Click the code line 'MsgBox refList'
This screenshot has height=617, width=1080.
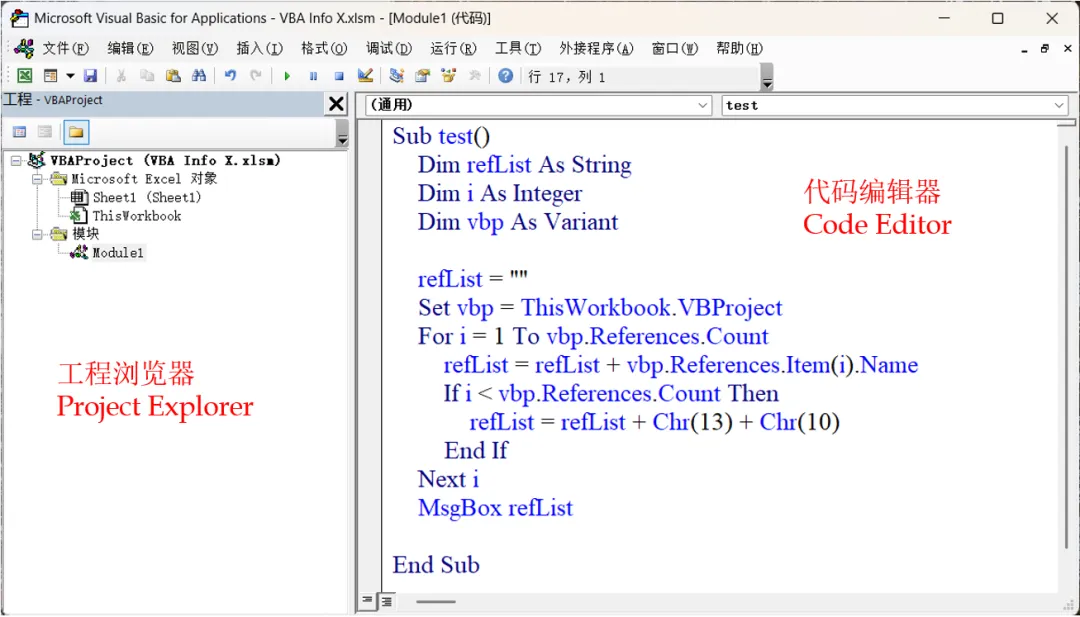click(x=495, y=508)
